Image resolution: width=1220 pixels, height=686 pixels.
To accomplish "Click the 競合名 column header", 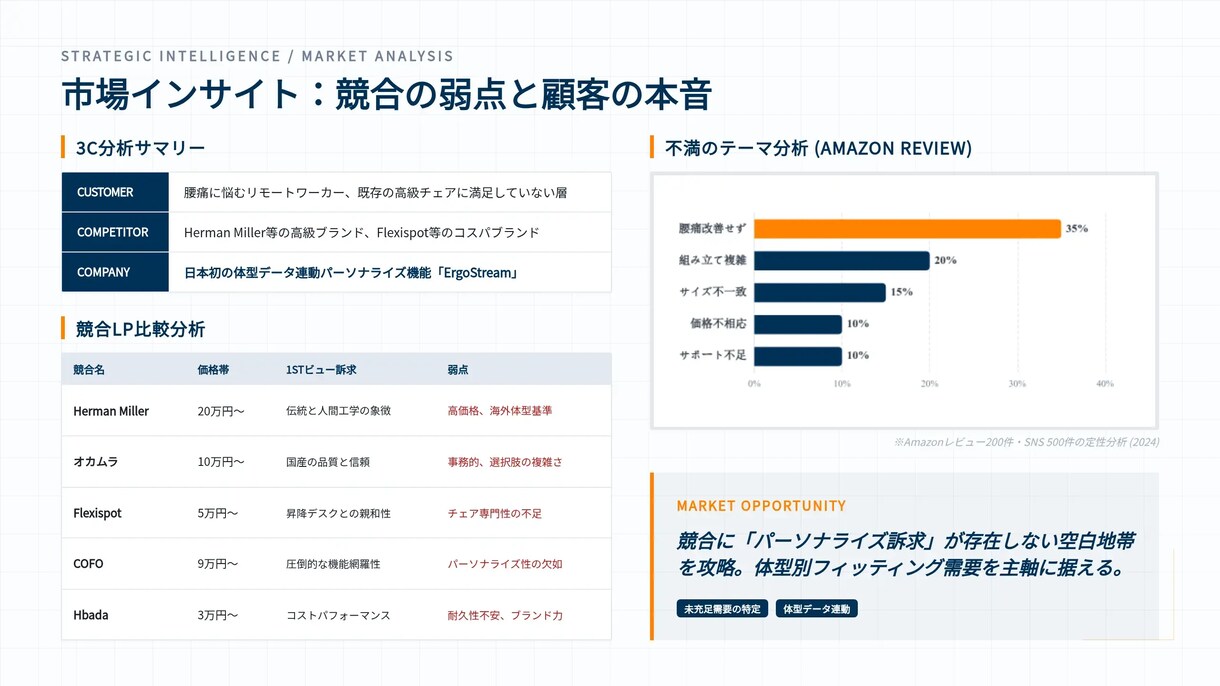I will point(89,370).
